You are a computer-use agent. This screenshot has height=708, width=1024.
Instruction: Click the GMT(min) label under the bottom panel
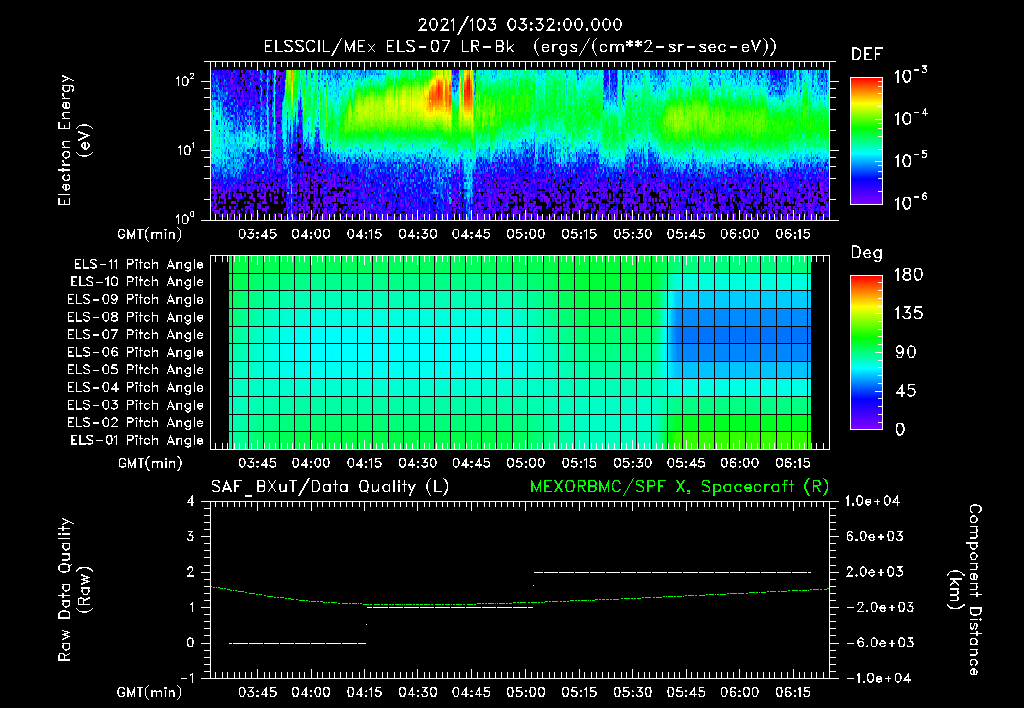coord(150,692)
